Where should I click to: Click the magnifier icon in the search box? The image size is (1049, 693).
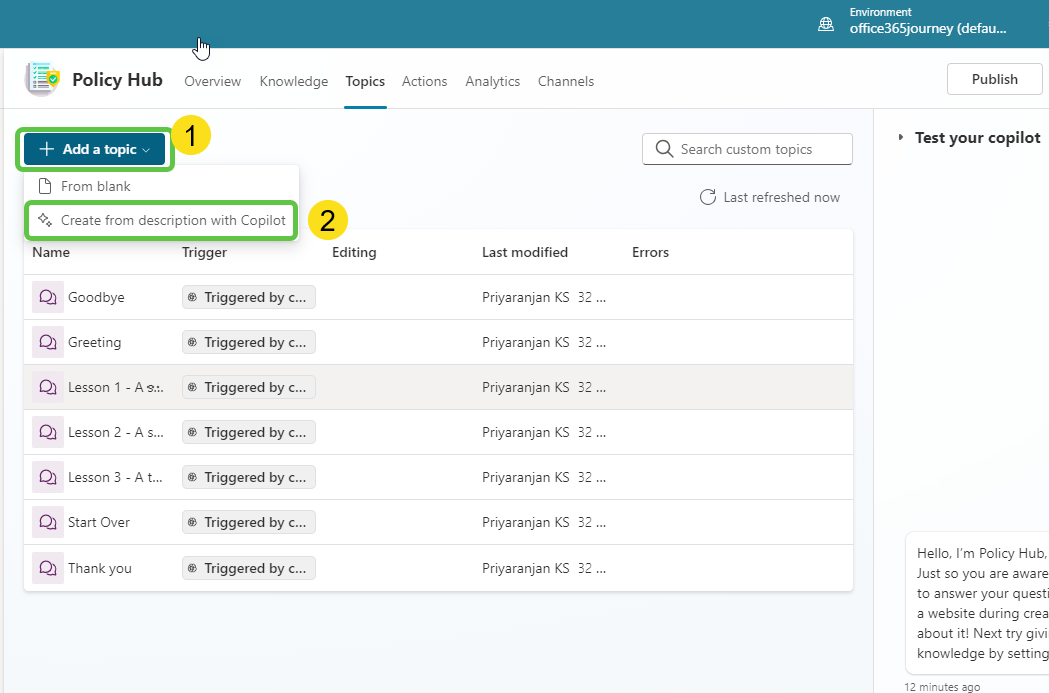coord(663,148)
